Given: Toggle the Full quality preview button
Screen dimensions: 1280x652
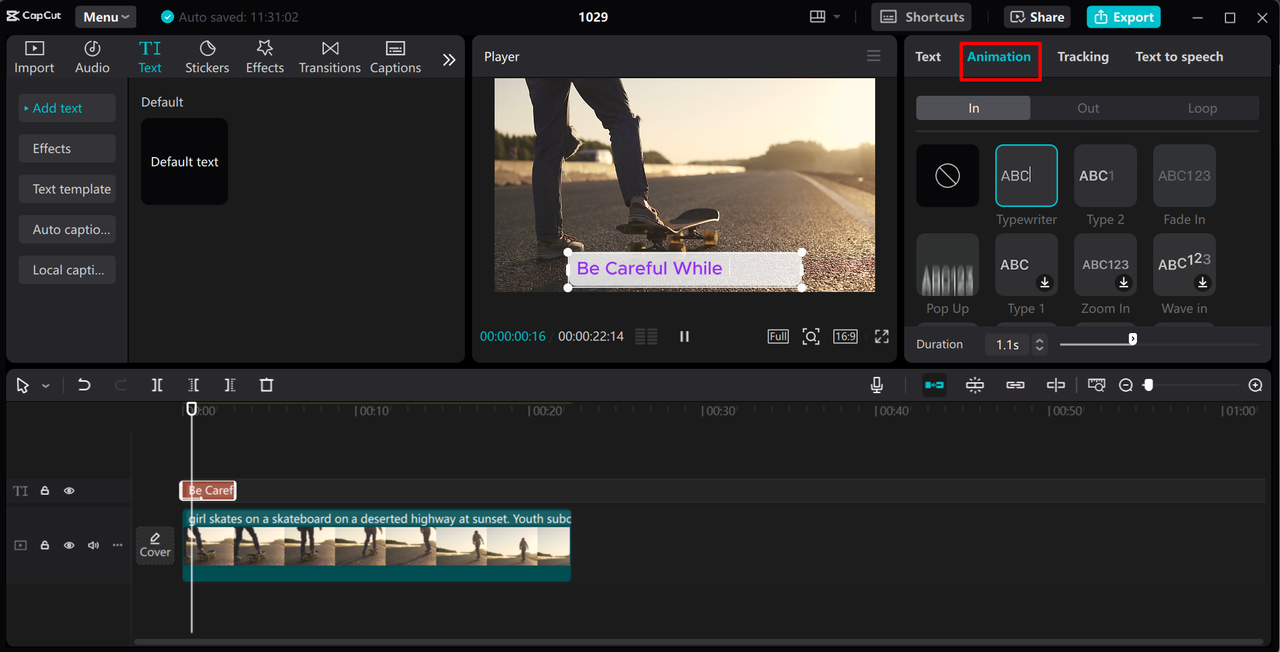Looking at the screenshot, I should coord(778,337).
